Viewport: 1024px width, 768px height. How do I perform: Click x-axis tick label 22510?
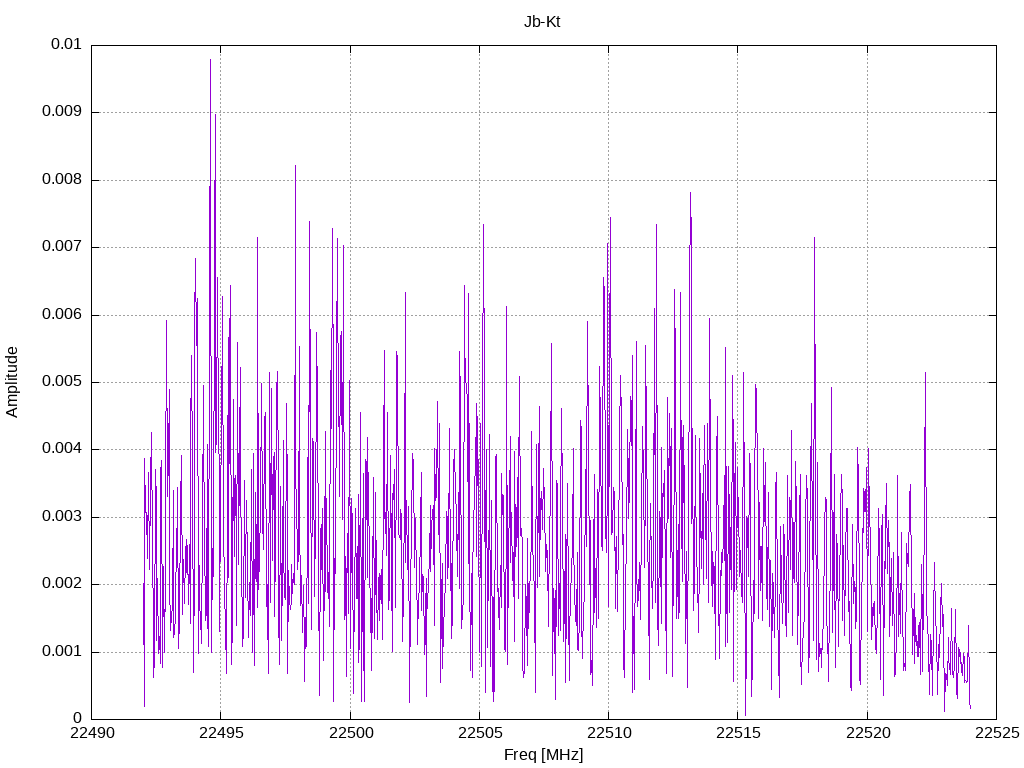click(609, 733)
